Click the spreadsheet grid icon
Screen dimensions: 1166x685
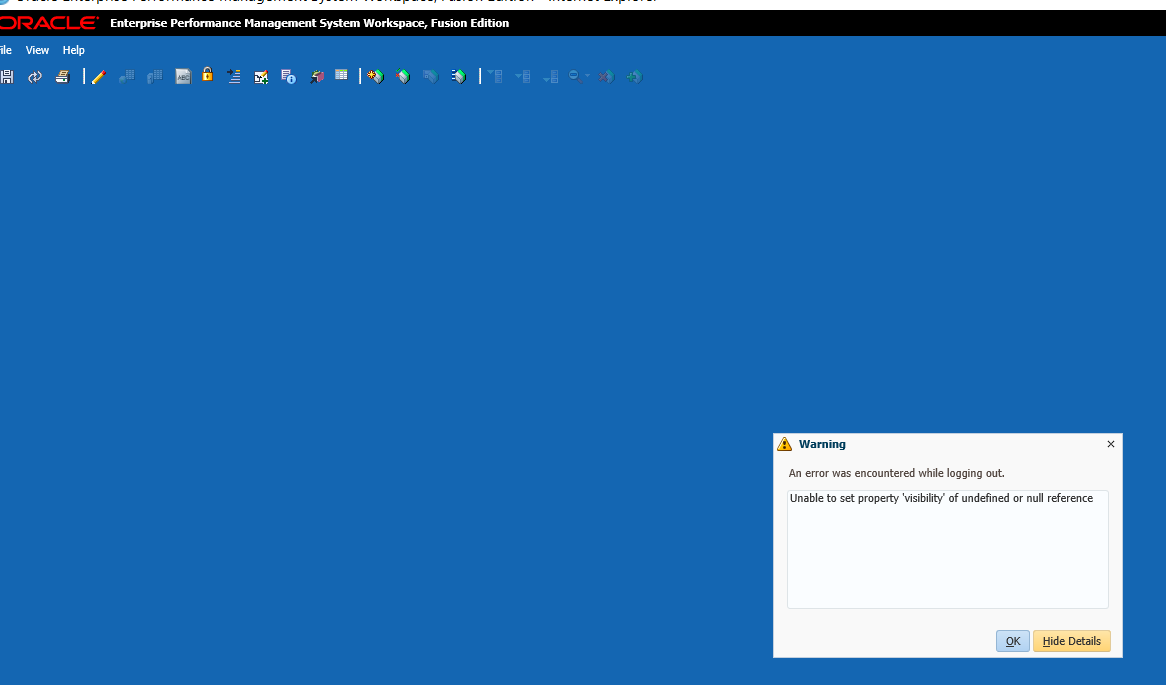(341, 75)
